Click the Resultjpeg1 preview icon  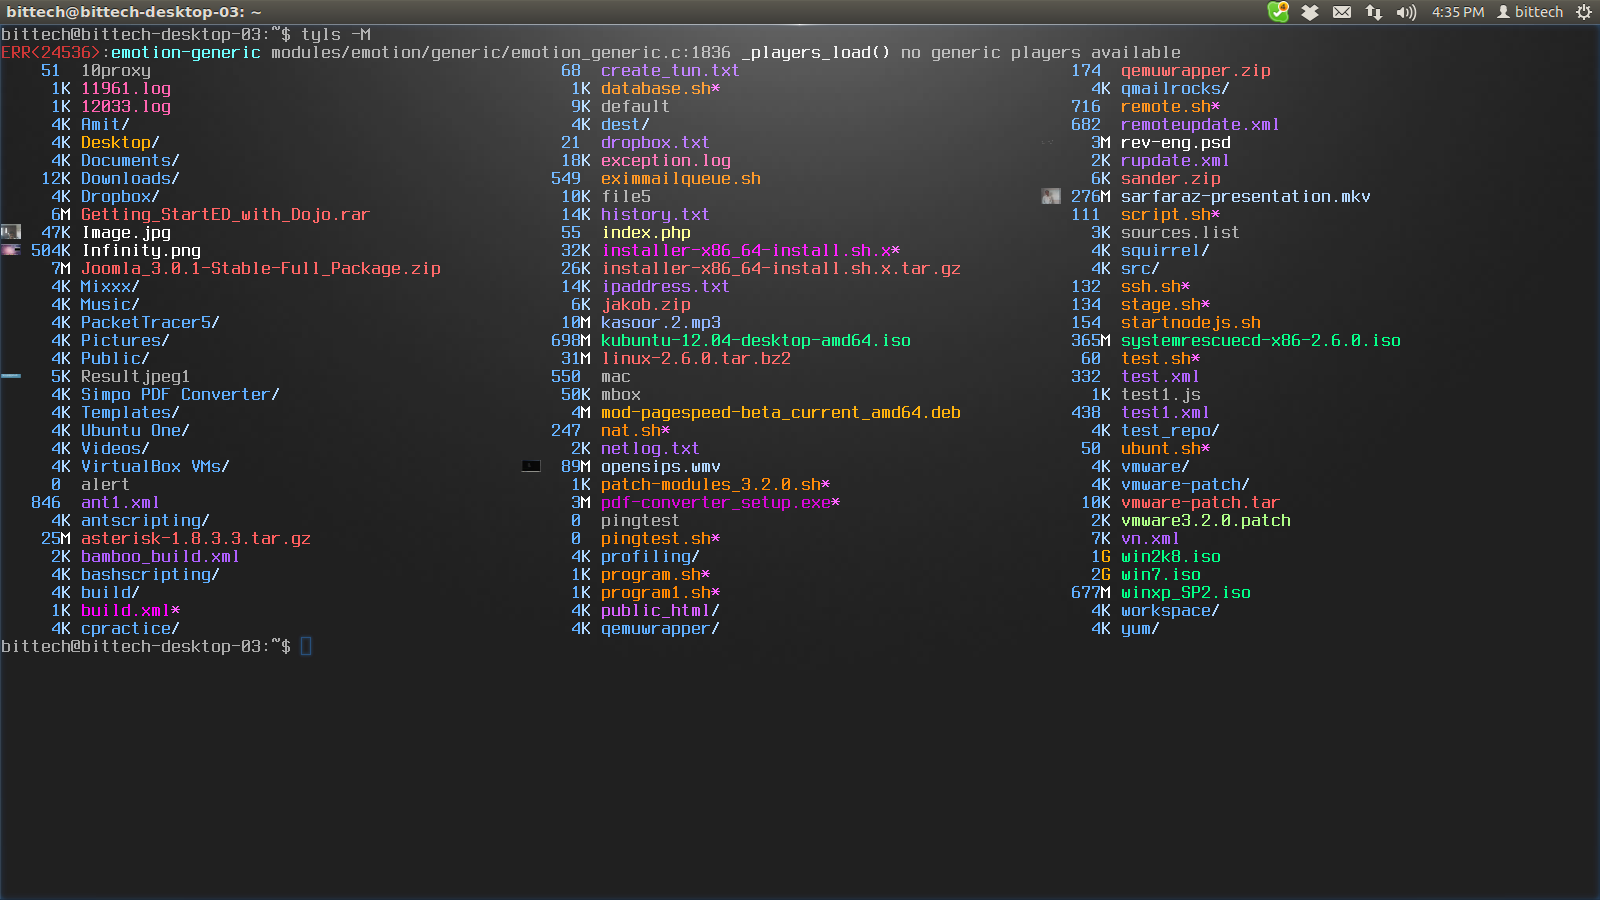pos(11,376)
